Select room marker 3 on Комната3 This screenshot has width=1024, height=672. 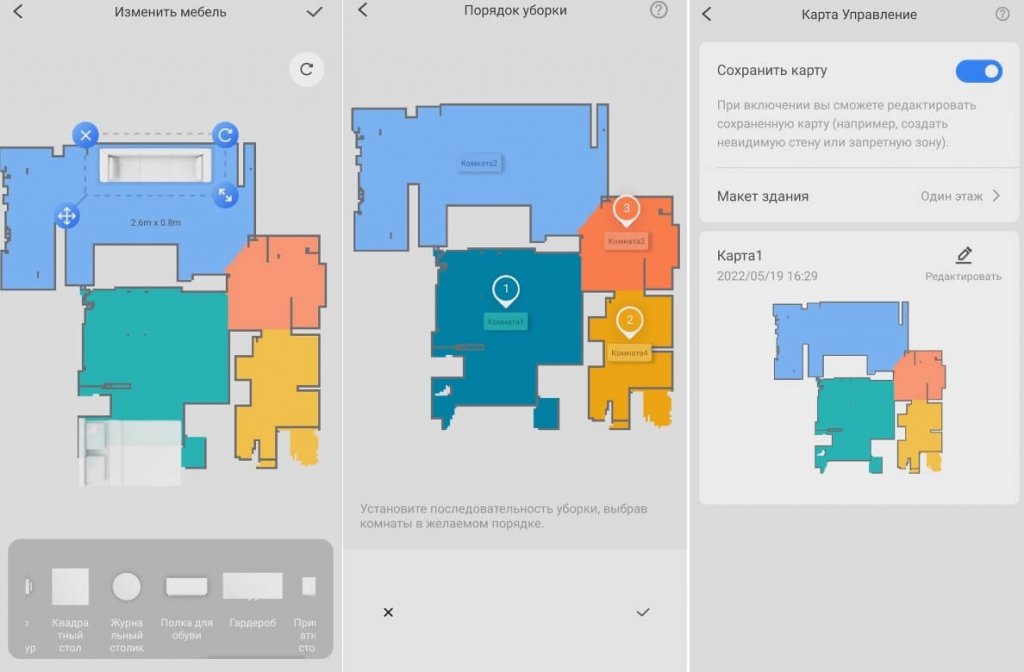(x=626, y=210)
